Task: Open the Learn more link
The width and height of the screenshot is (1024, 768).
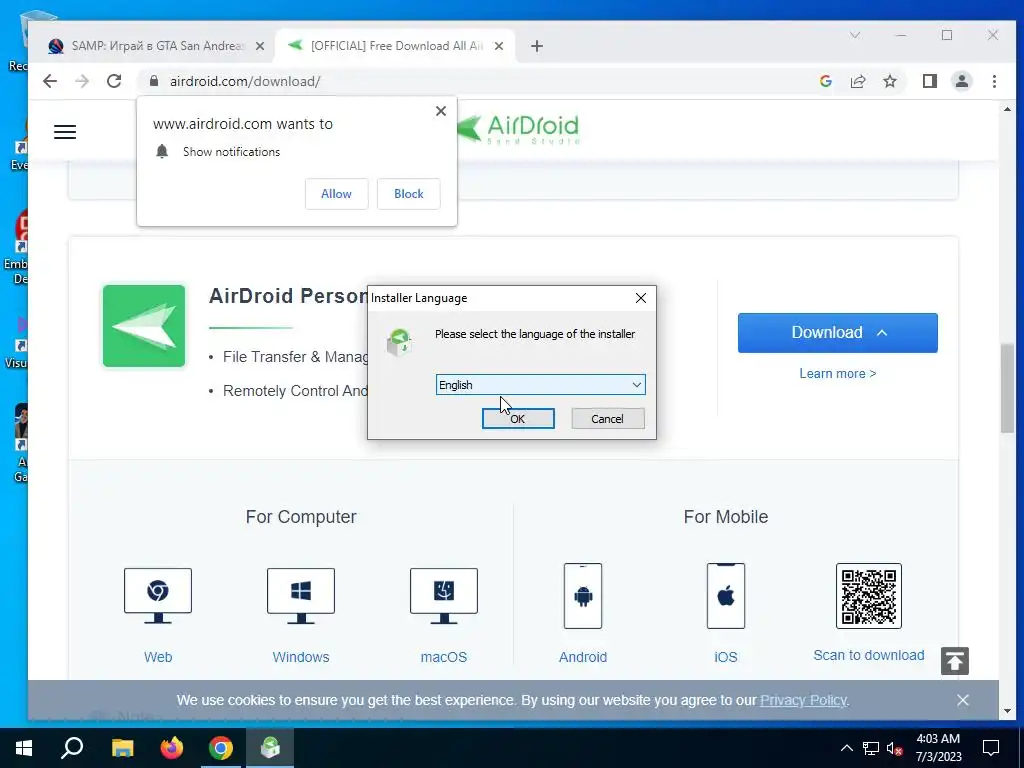Action: (837, 374)
